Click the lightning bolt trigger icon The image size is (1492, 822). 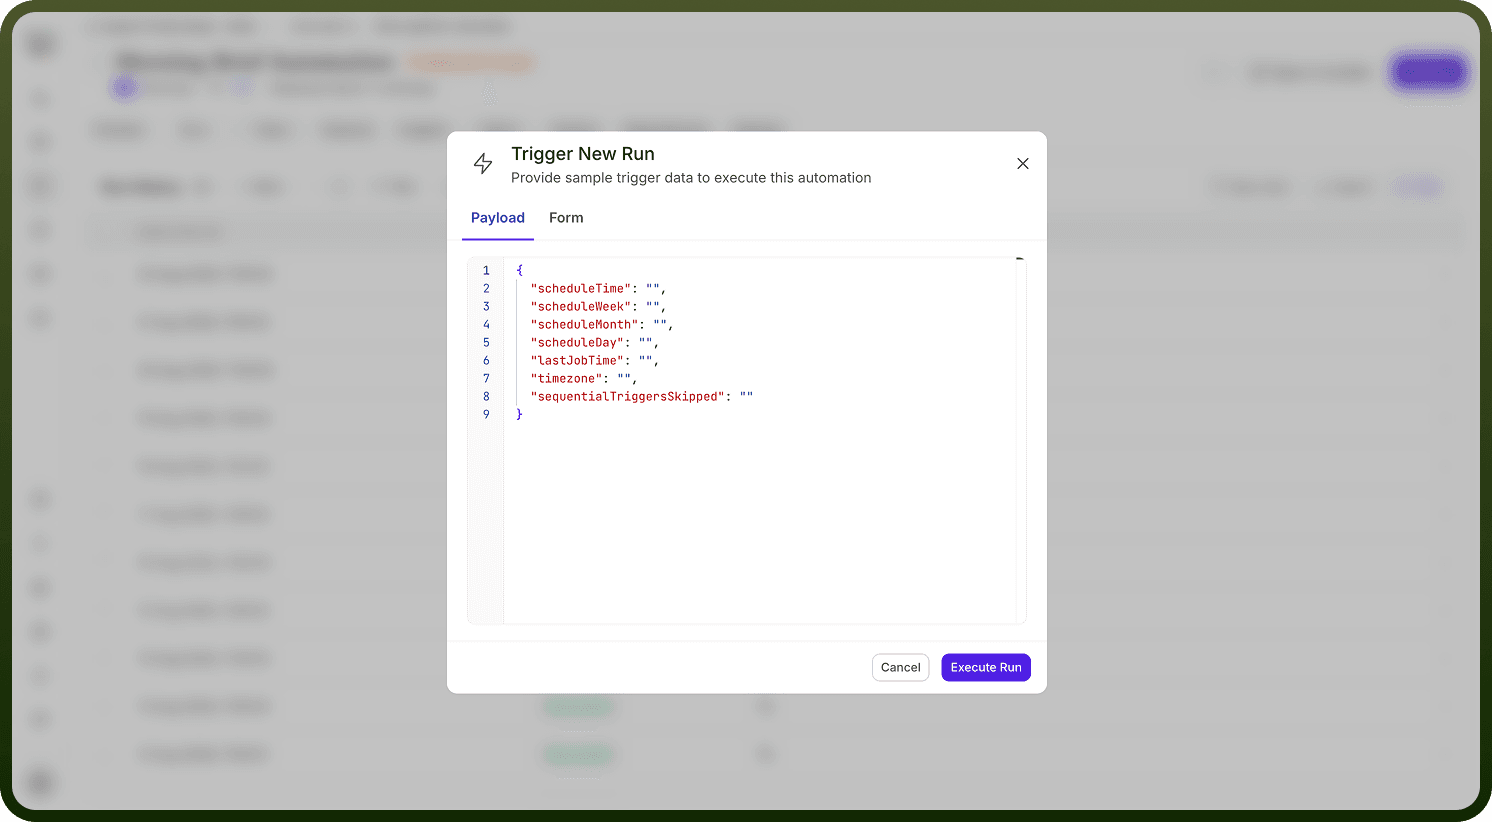[483, 164]
